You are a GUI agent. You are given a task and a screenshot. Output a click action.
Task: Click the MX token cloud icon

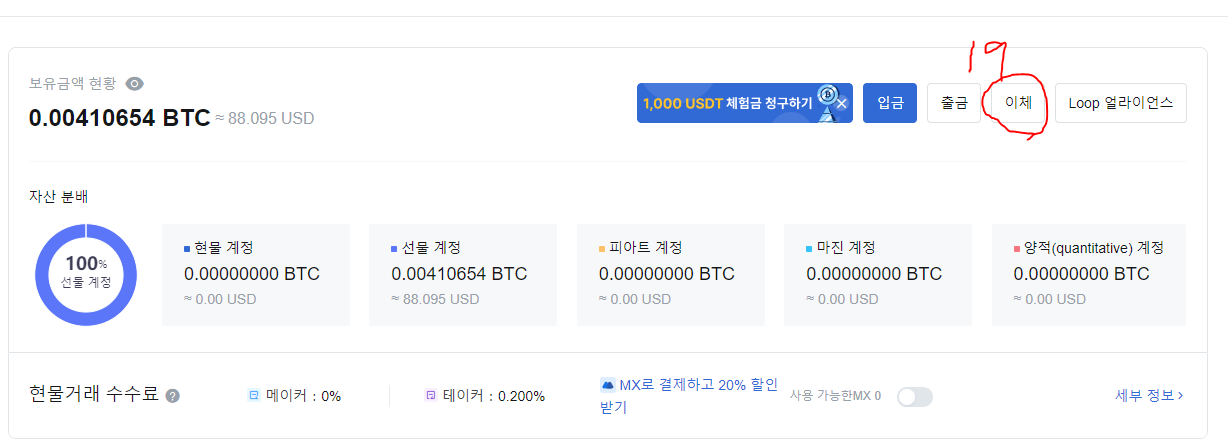pos(607,384)
